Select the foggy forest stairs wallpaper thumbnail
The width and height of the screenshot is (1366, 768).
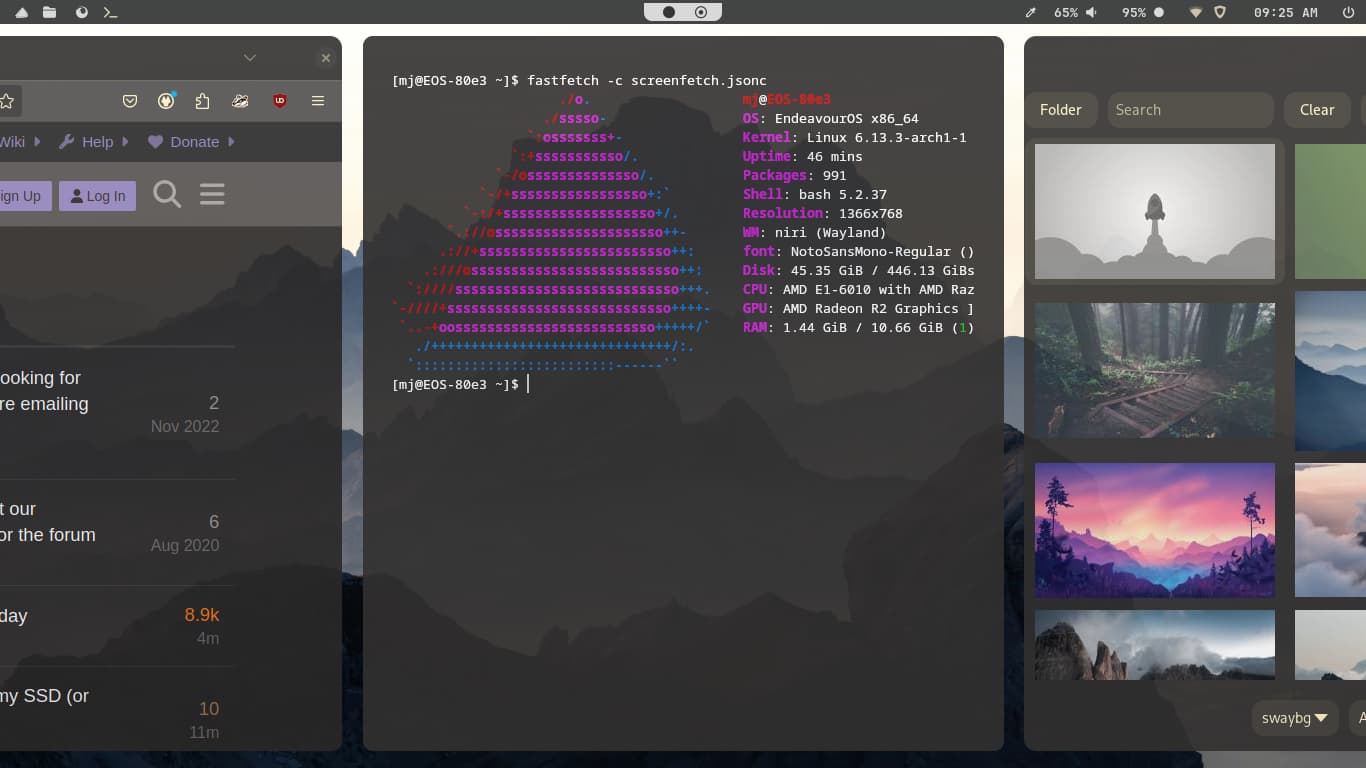[x=1155, y=370]
